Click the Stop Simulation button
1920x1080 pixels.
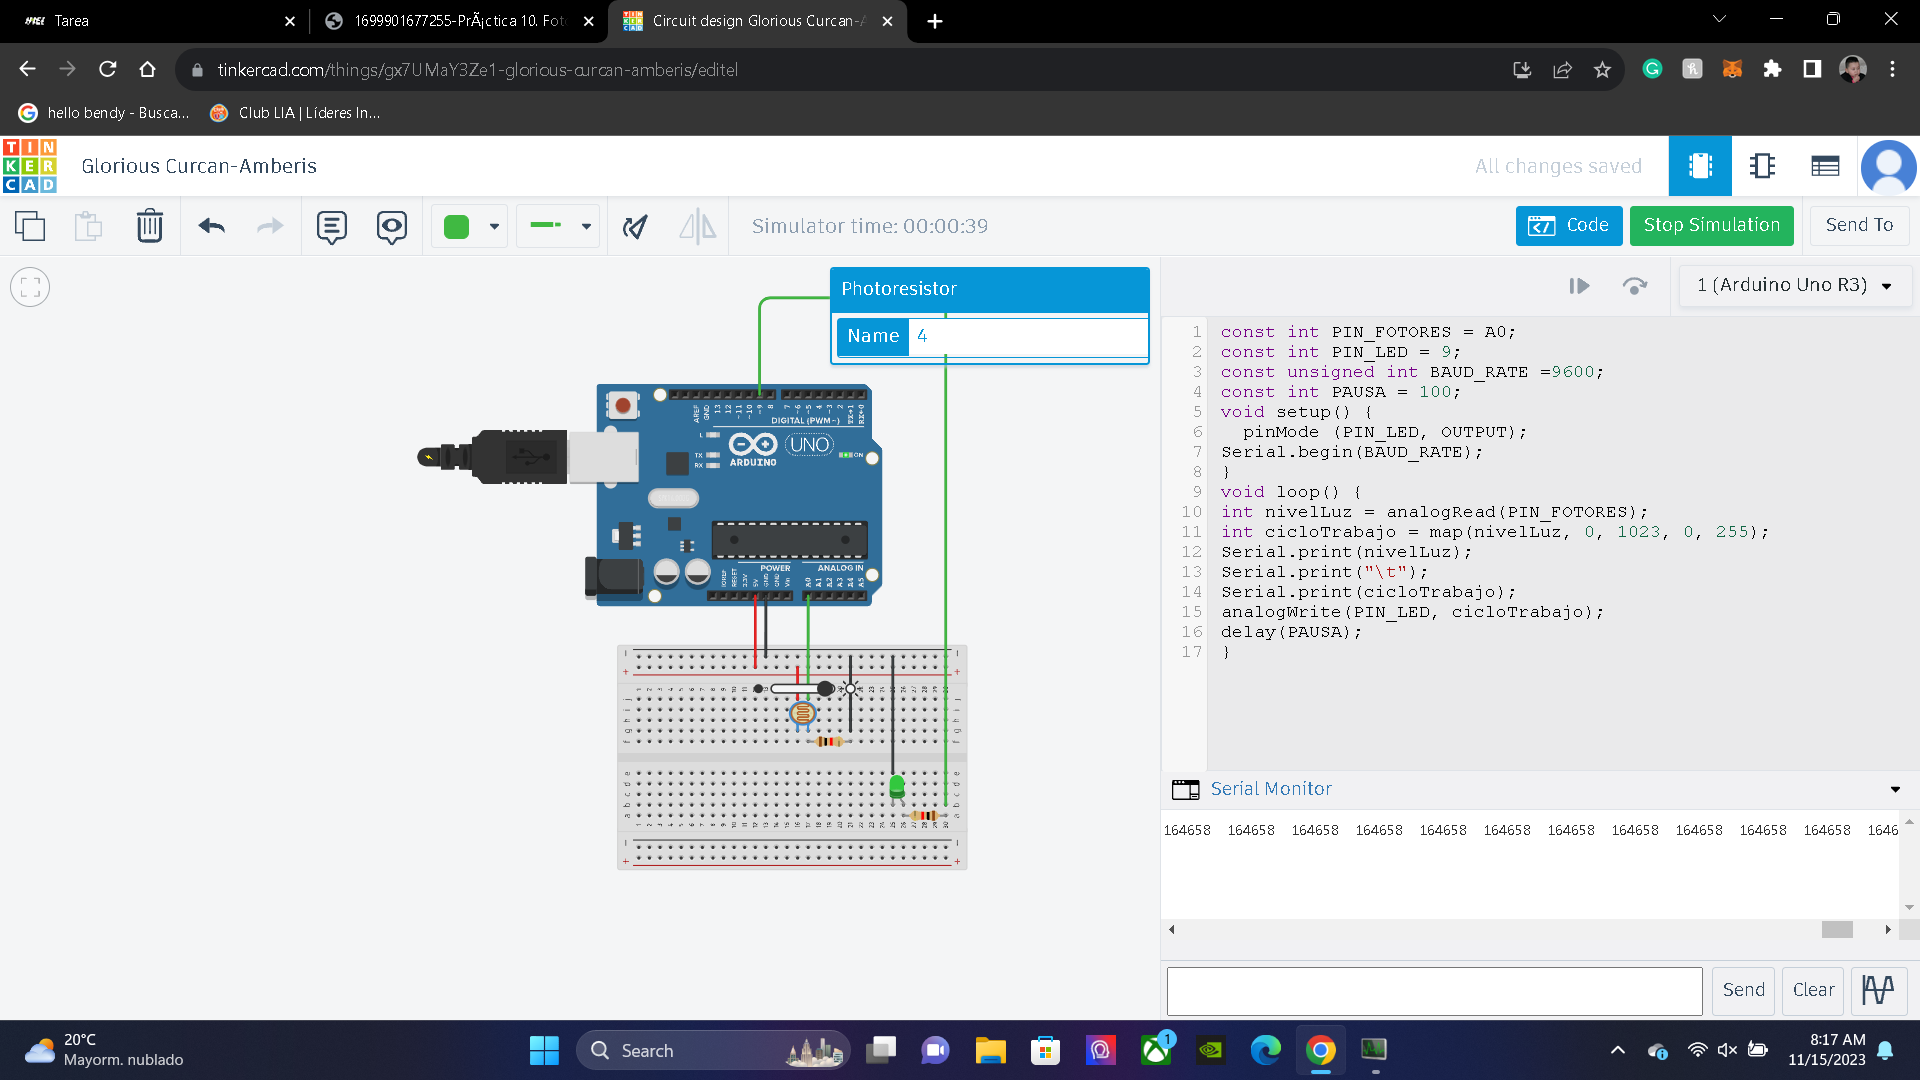click(1711, 226)
